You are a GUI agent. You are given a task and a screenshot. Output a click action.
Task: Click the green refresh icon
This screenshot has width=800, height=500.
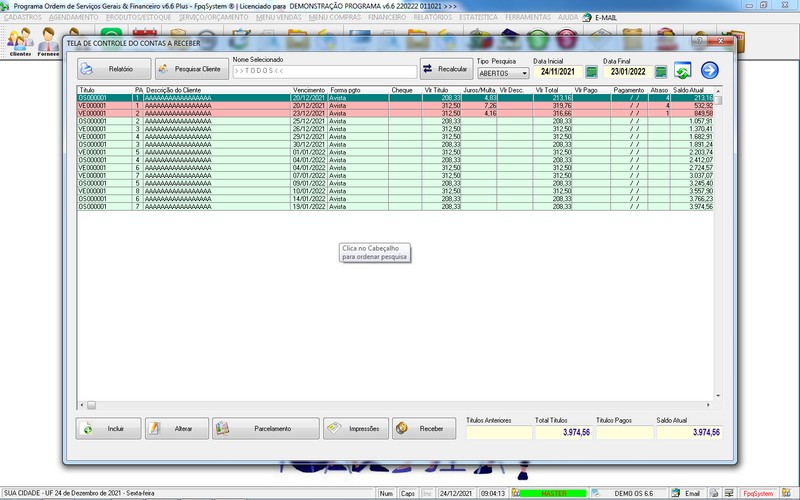point(682,70)
